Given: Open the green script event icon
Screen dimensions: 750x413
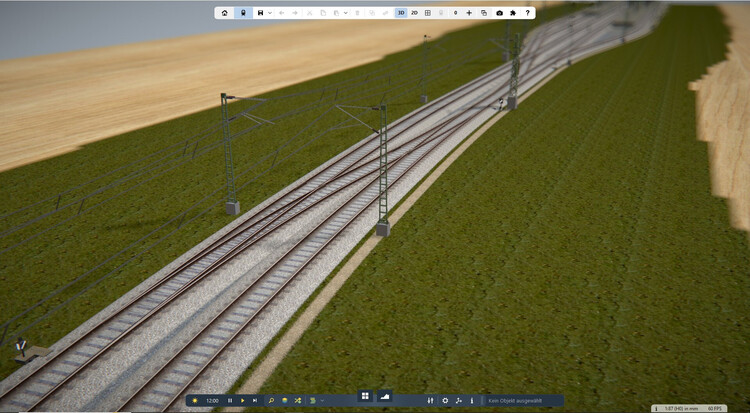Looking at the screenshot, I should click(x=313, y=401).
